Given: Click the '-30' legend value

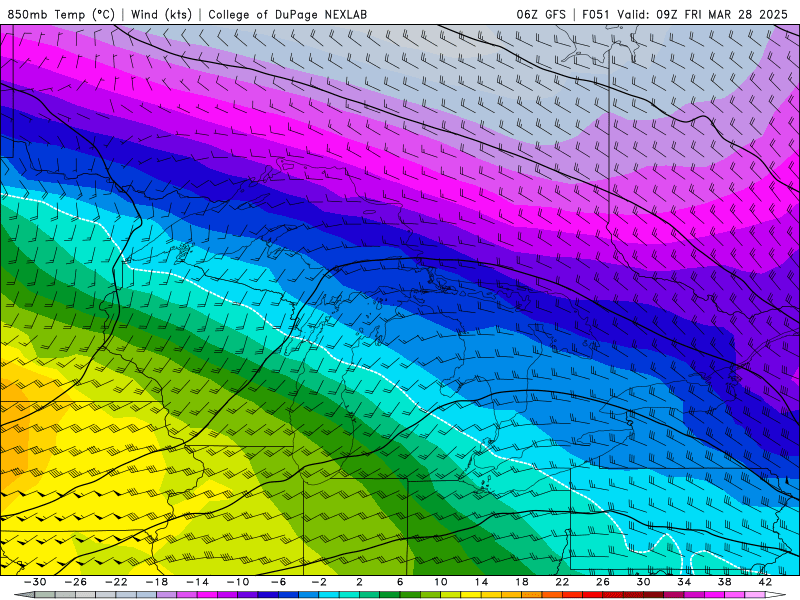Looking at the screenshot, I should (x=35, y=582).
